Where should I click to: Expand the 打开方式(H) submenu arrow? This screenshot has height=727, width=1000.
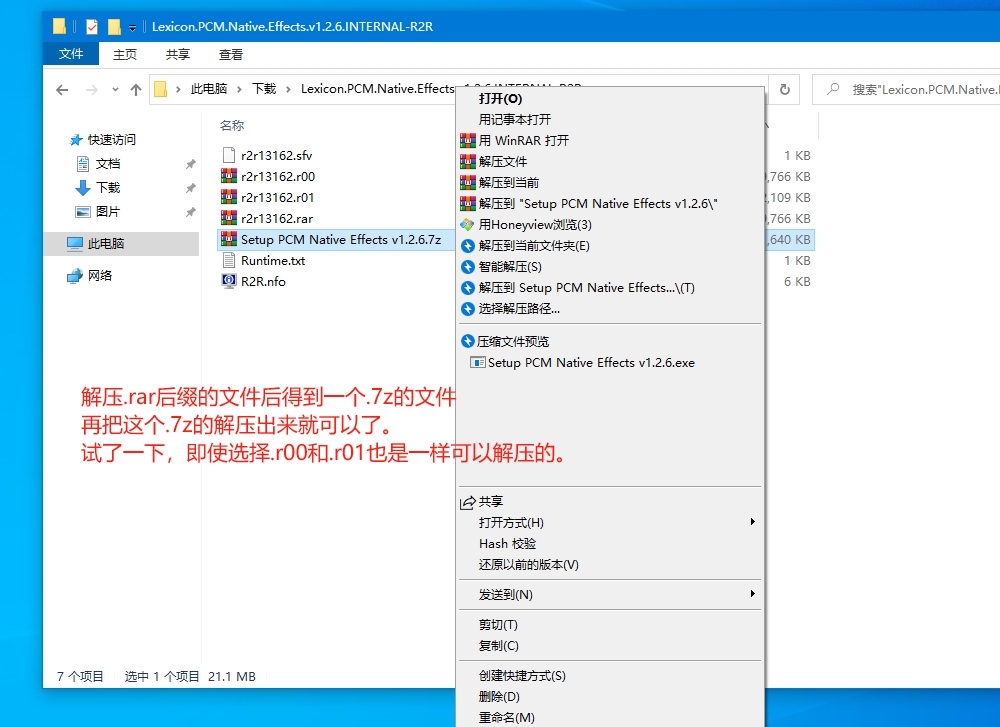tap(753, 522)
